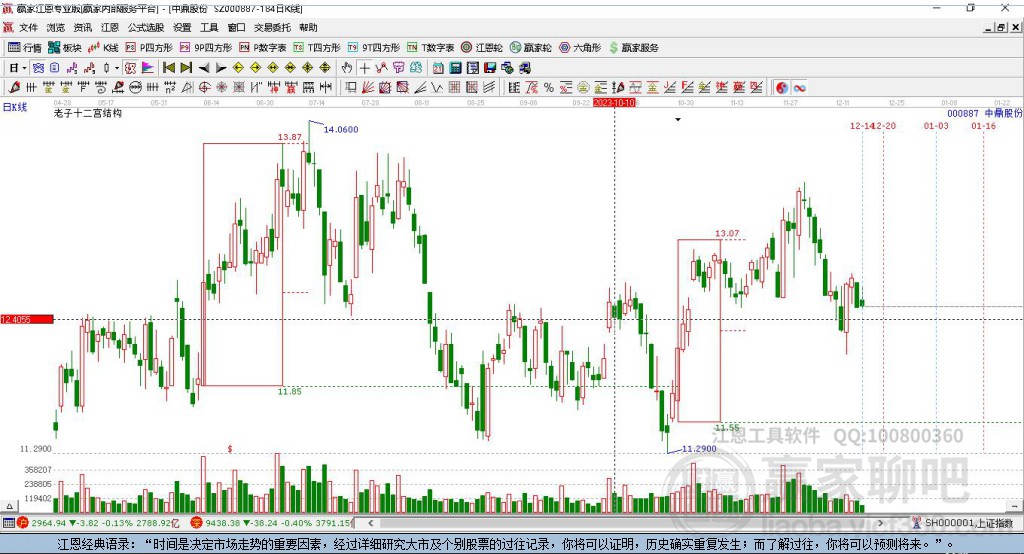Jump to last bar with skip-end button
This screenshot has height=554, width=1024.
tap(186, 68)
